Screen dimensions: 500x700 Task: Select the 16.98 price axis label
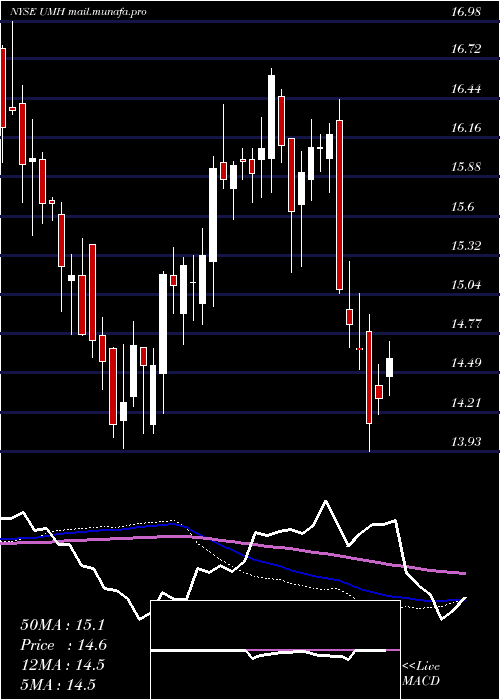466,12
